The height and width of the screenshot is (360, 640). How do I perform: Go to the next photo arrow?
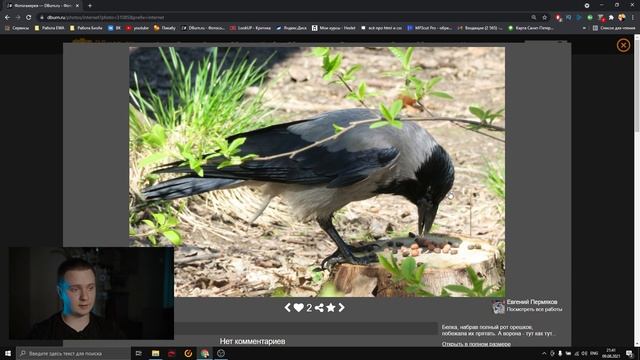[341, 307]
